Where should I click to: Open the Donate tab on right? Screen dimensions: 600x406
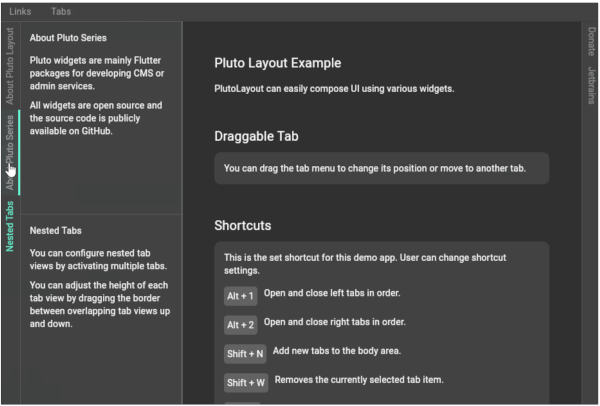(x=591, y=41)
